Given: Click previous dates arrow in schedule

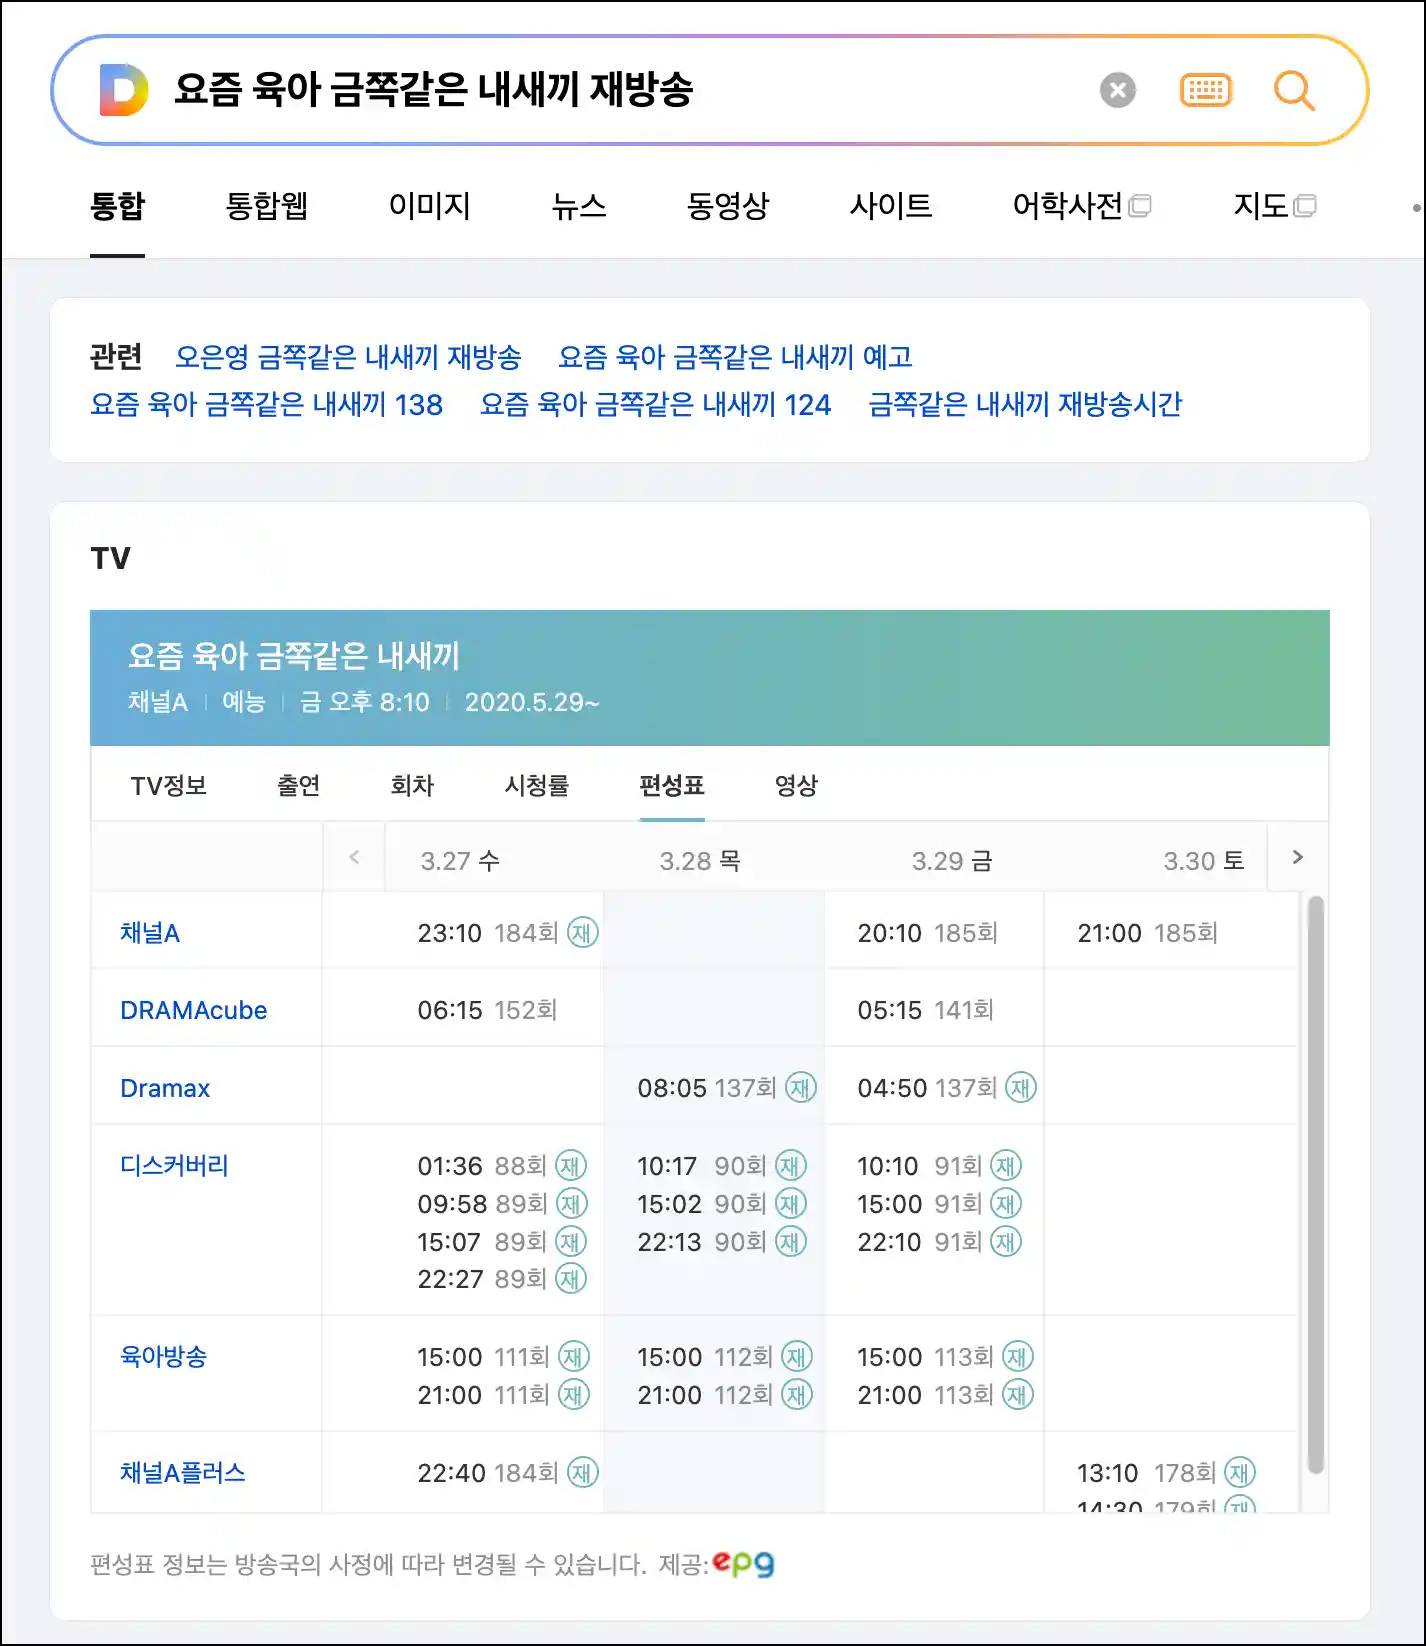Looking at the screenshot, I should (354, 857).
